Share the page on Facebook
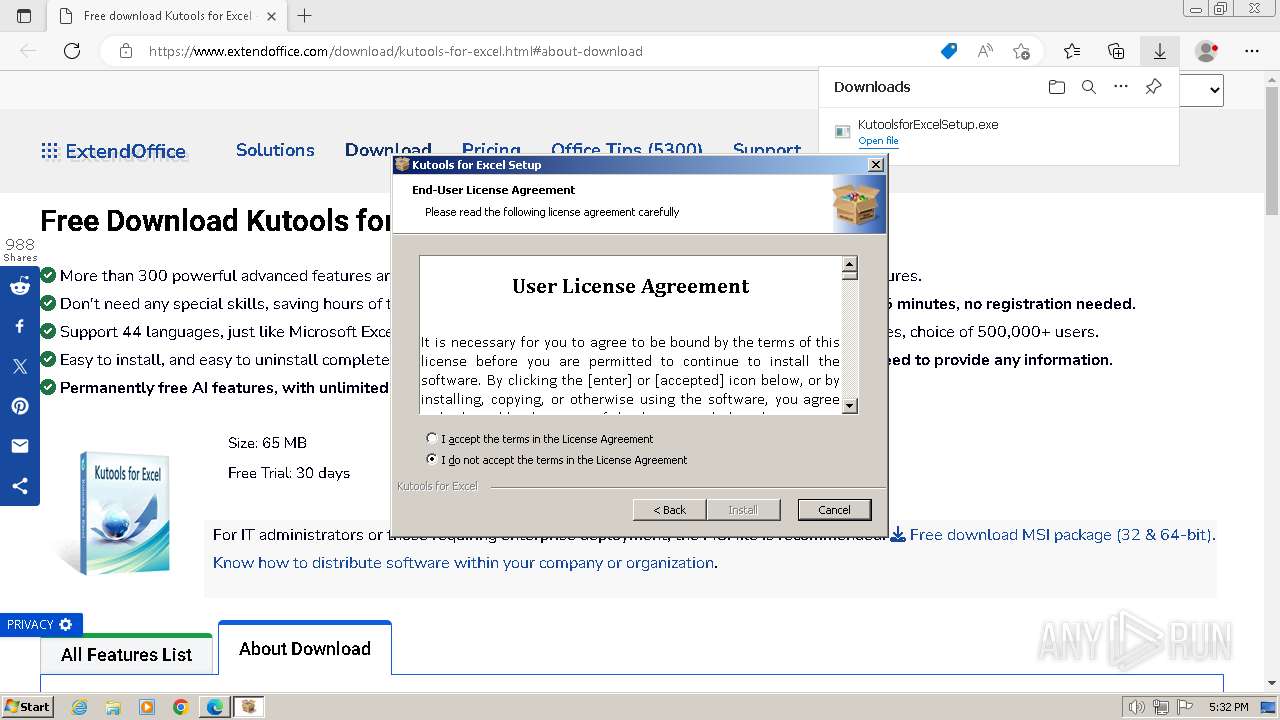The width and height of the screenshot is (1280, 720). tap(20, 327)
